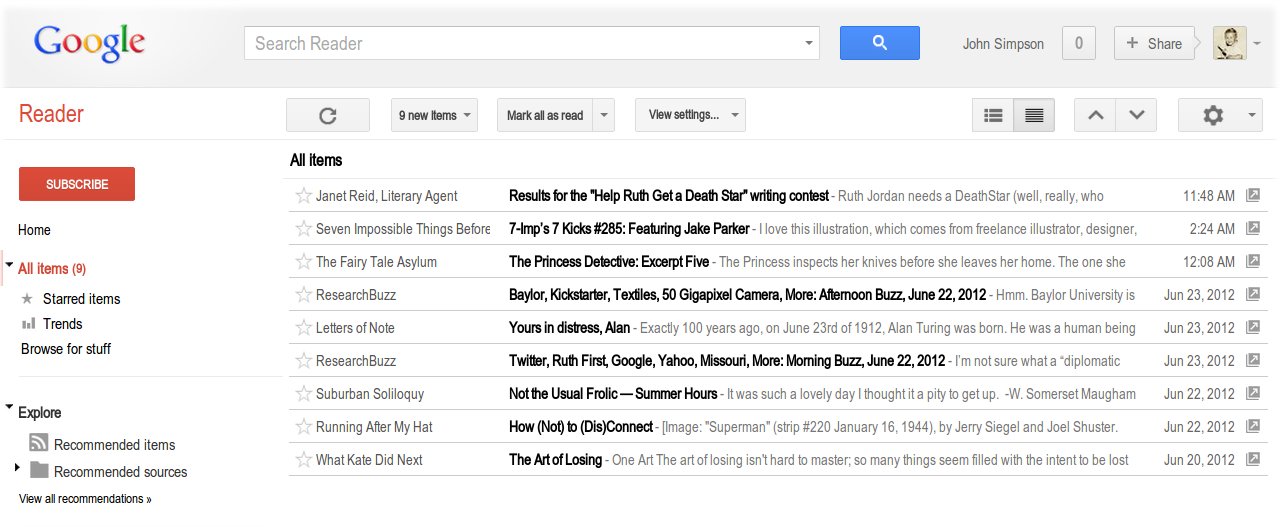Go to next item arrow
Viewport: 1280px width, 527px height.
(1136, 115)
